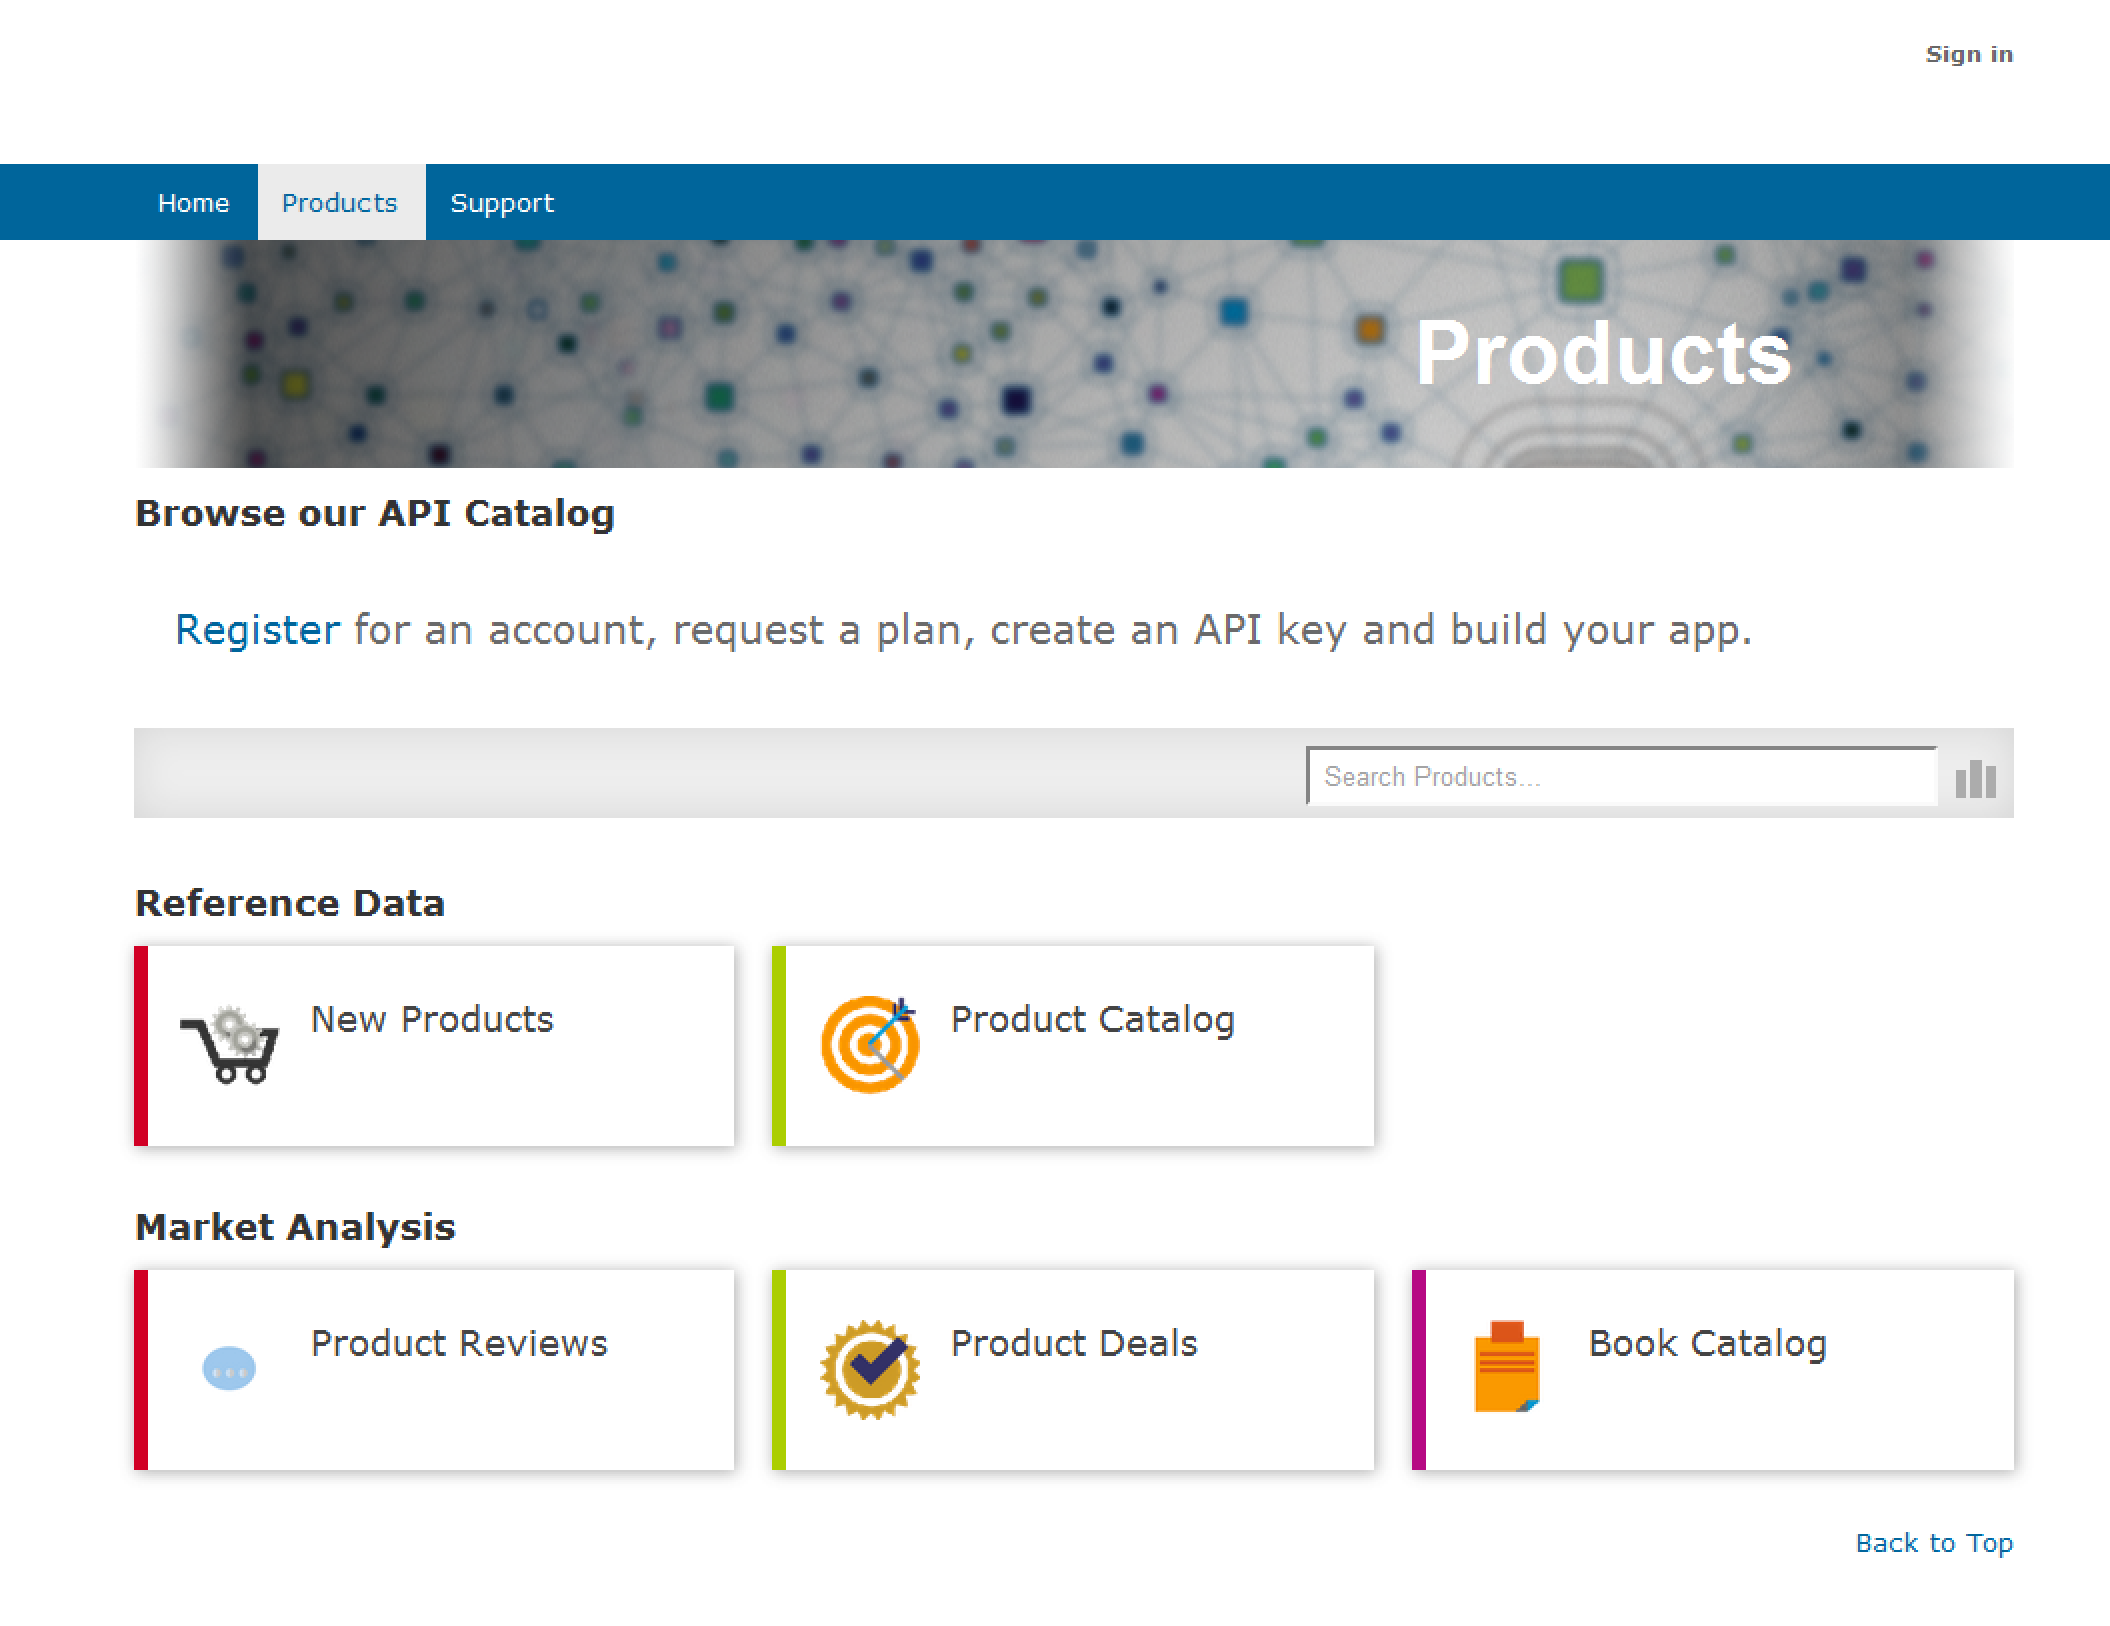Go to the Support tab
This screenshot has height=1626, width=2110.
(502, 203)
